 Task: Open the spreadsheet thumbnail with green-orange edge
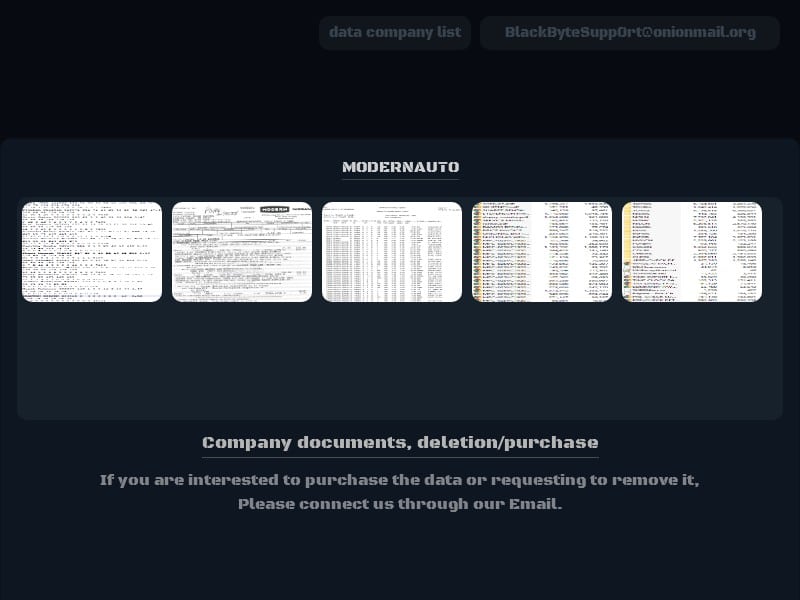coord(542,252)
